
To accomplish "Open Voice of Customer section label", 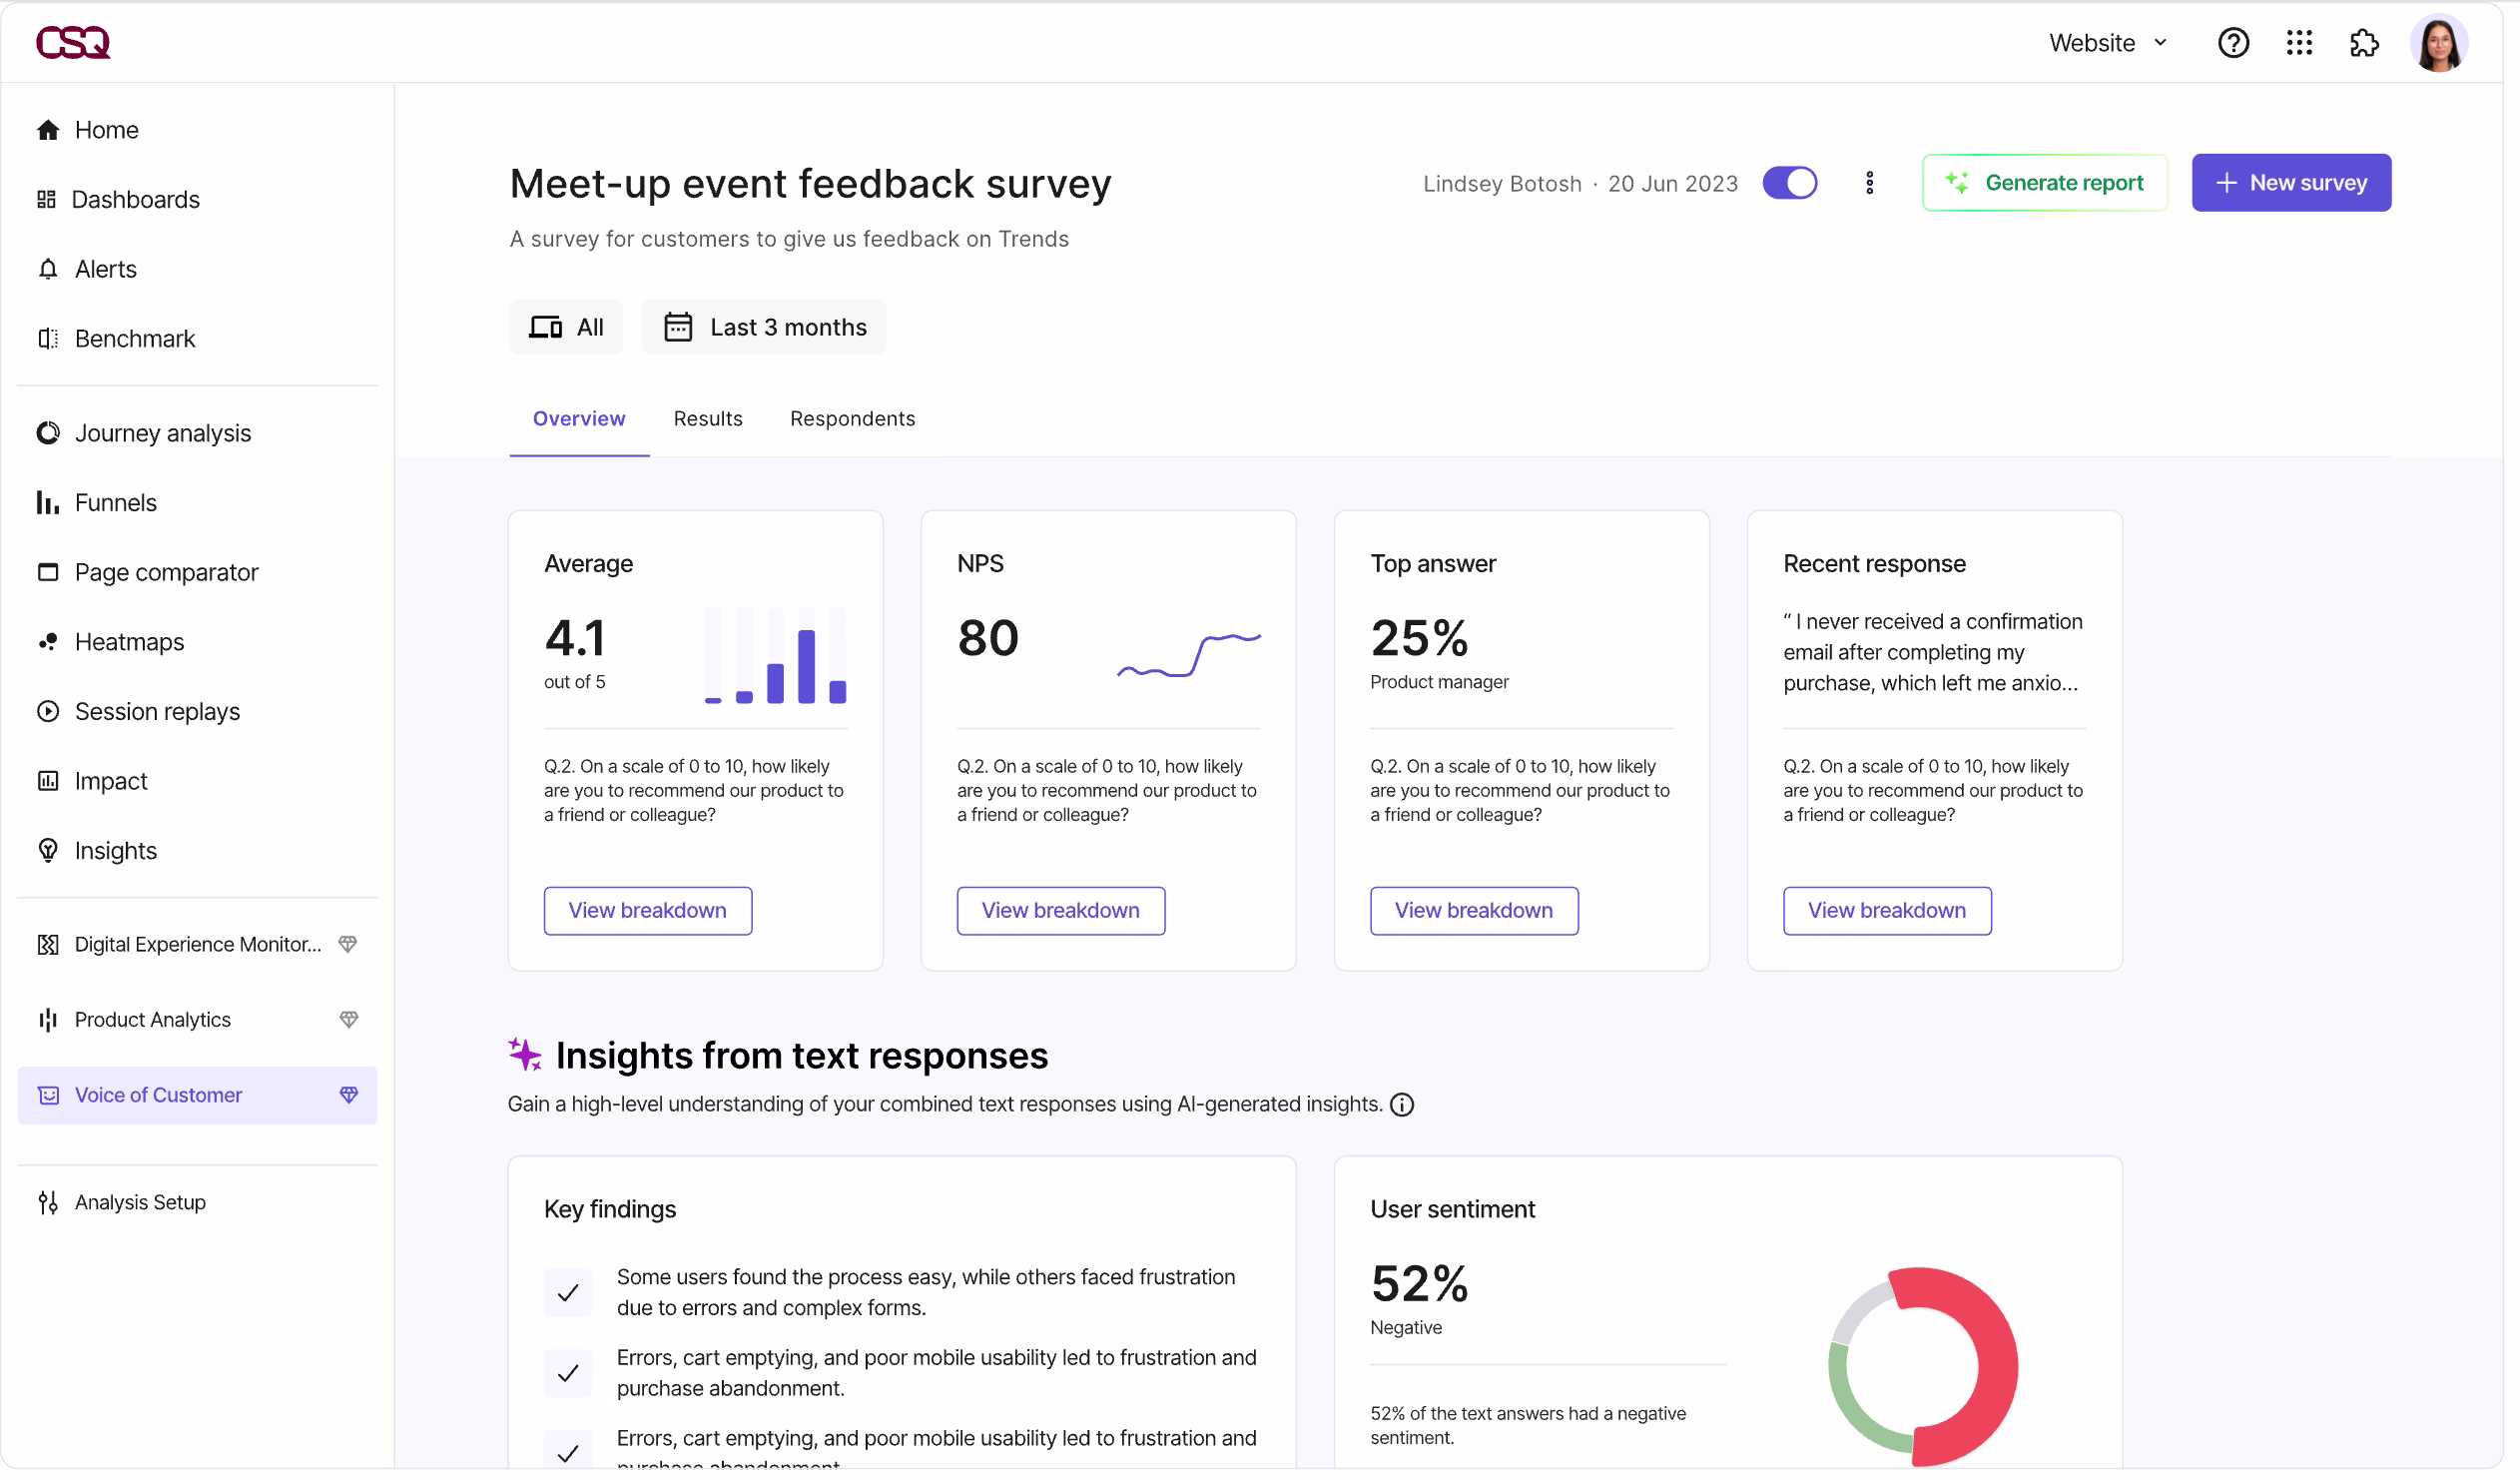I will point(158,1096).
